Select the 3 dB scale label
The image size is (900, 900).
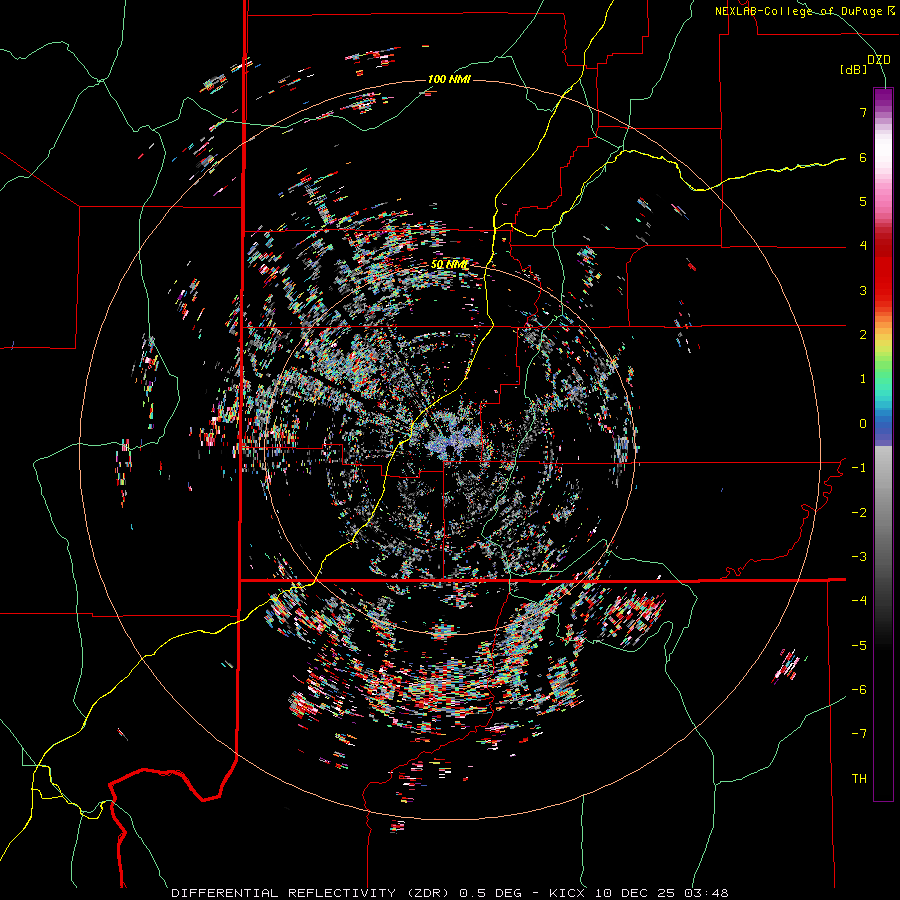(863, 290)
